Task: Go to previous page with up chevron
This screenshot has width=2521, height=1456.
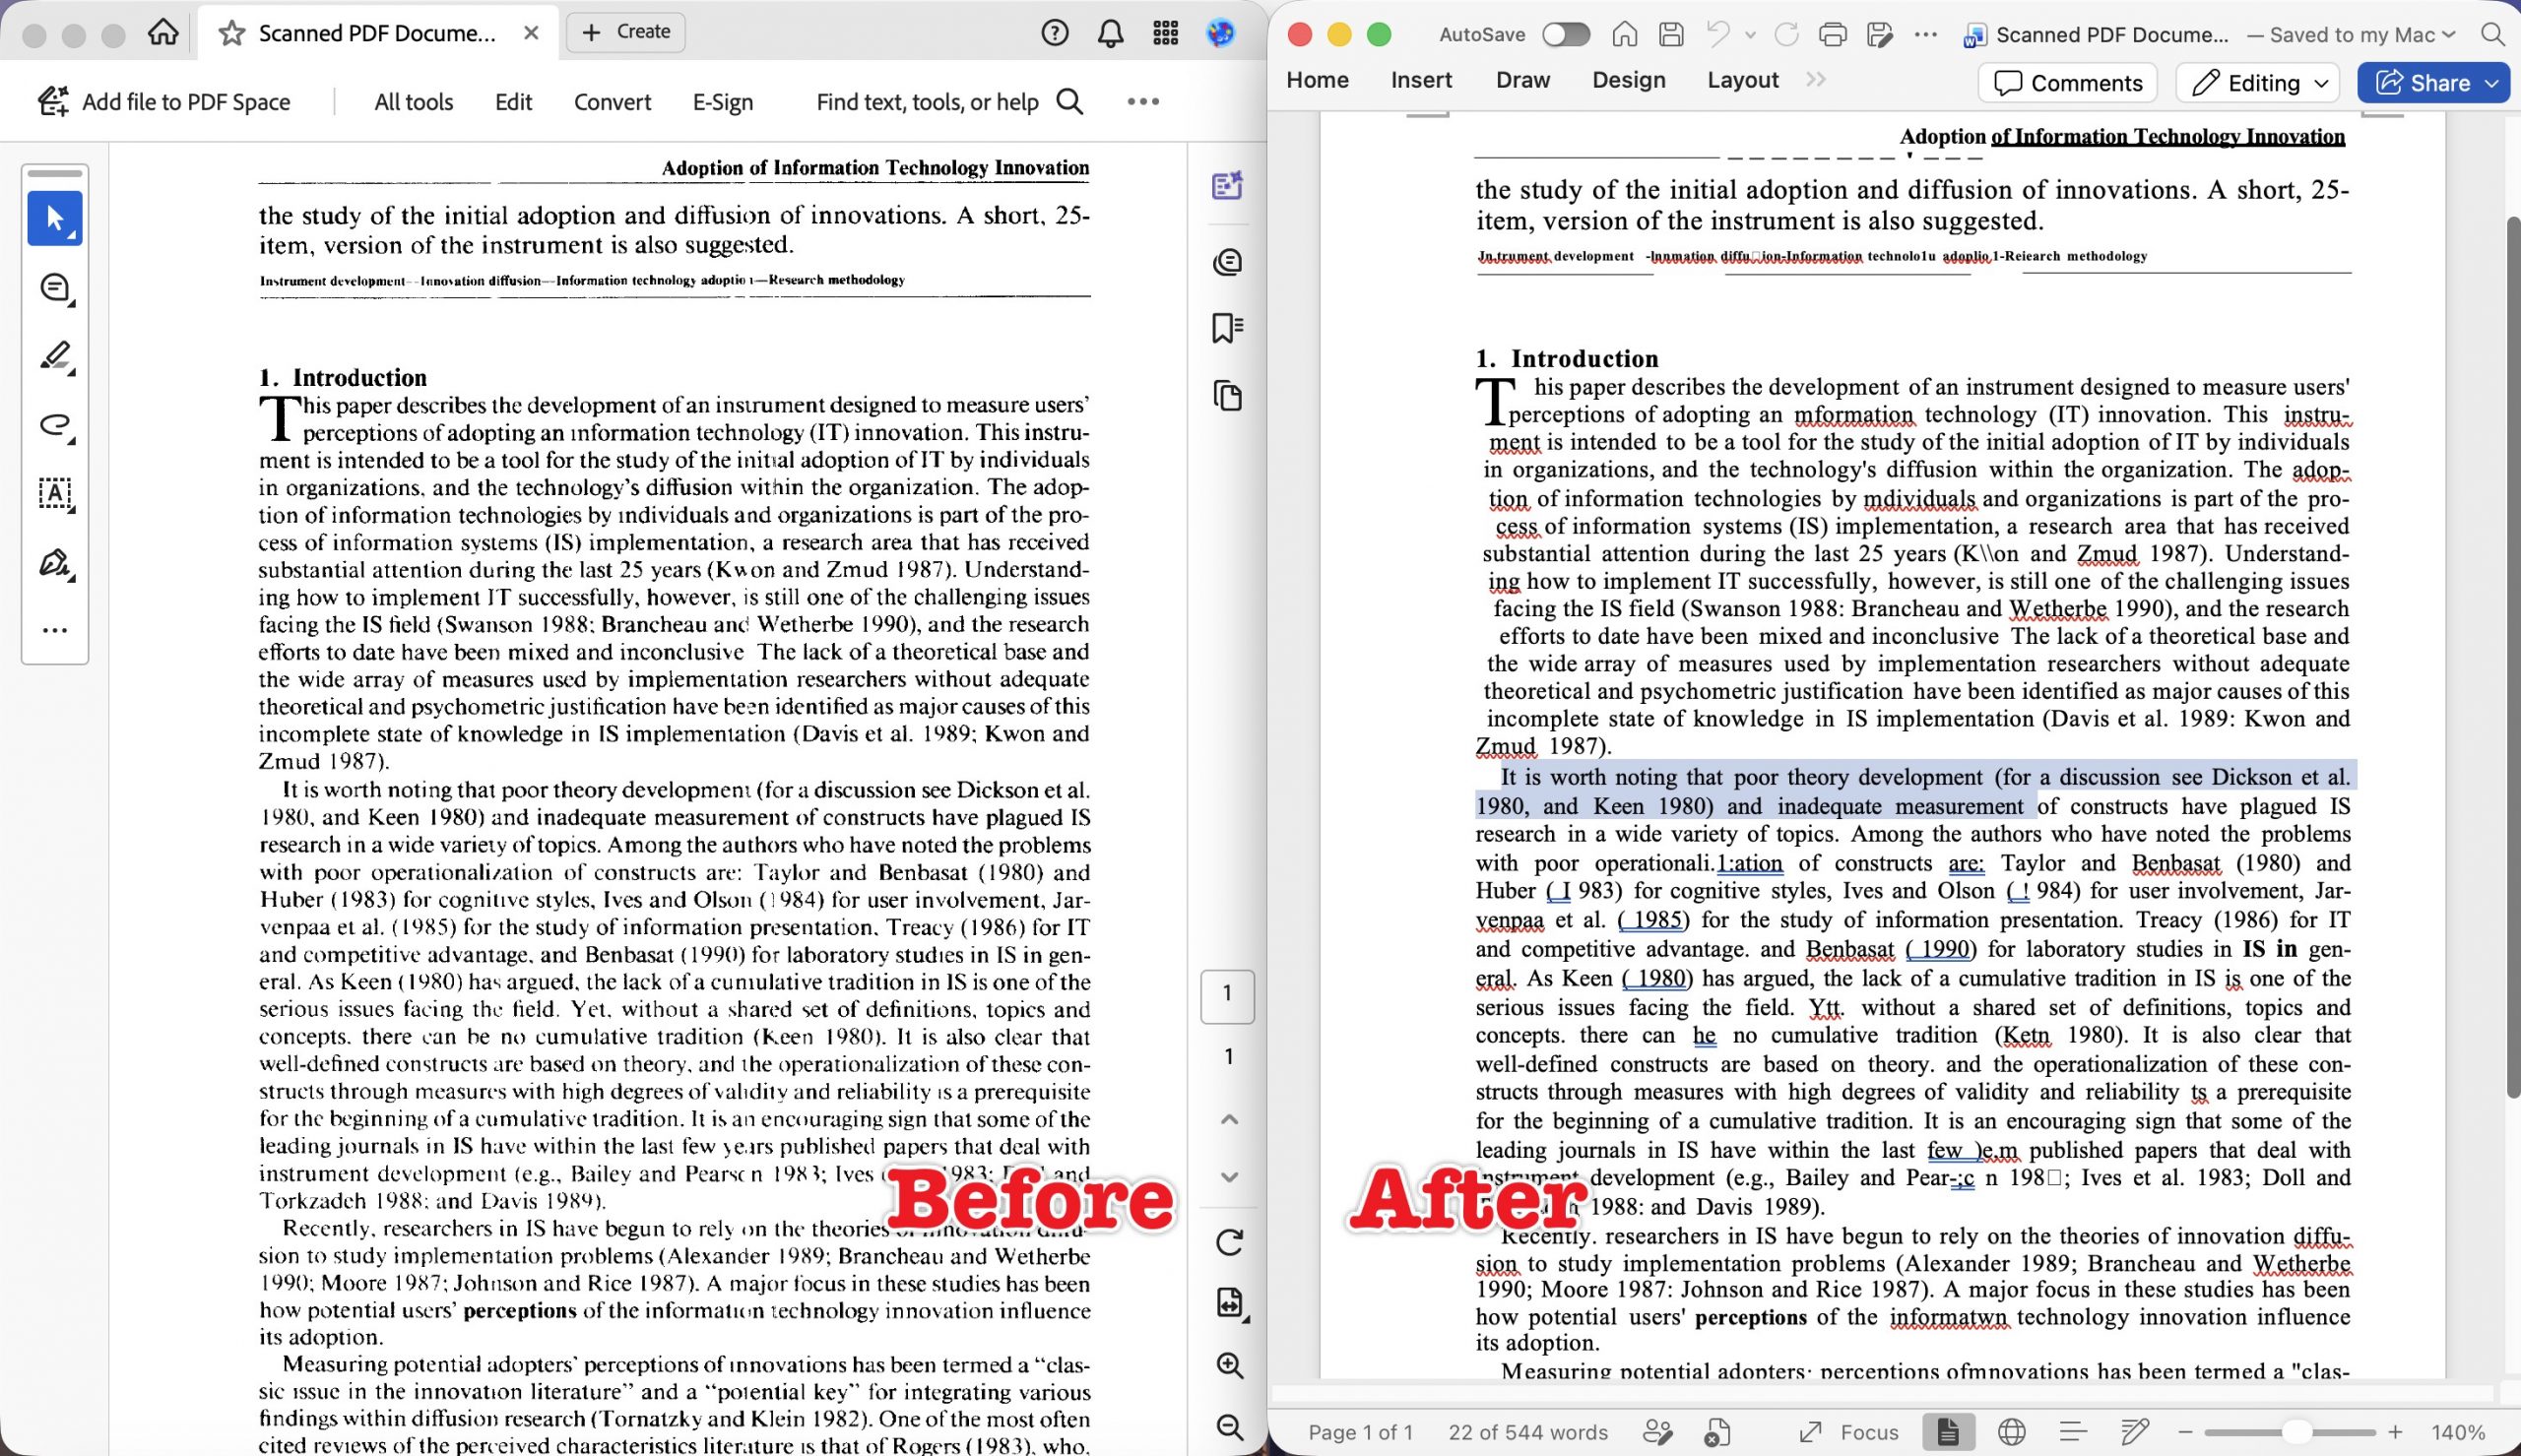Action: [1229, 1119]
